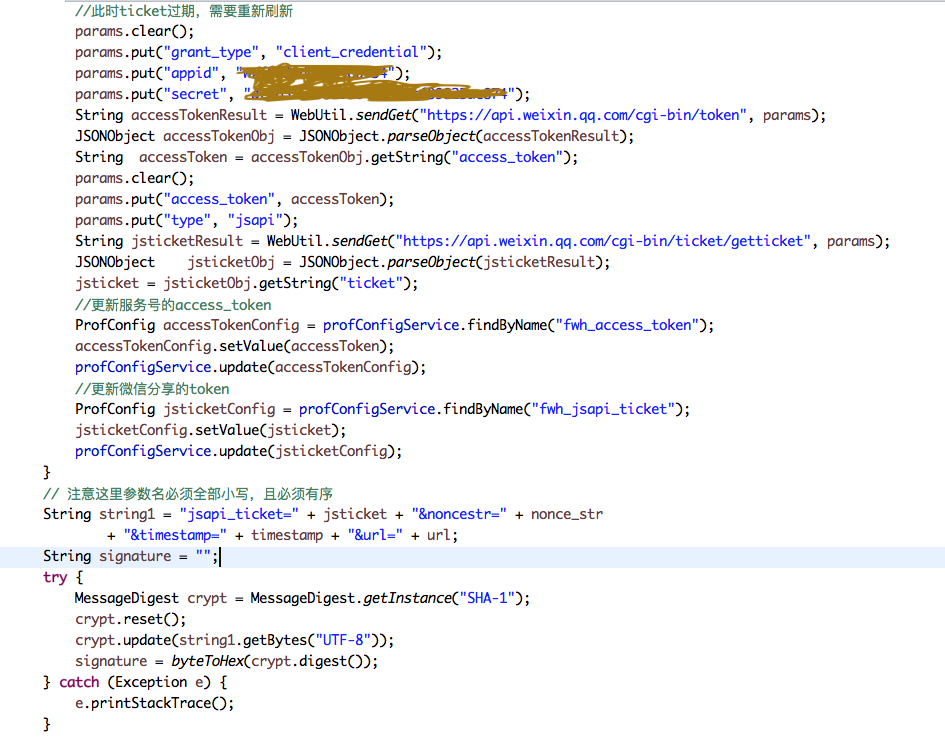Viewport: 945px width, 750px height.
Task: Click the catch keyword
Action: (79, 682)
